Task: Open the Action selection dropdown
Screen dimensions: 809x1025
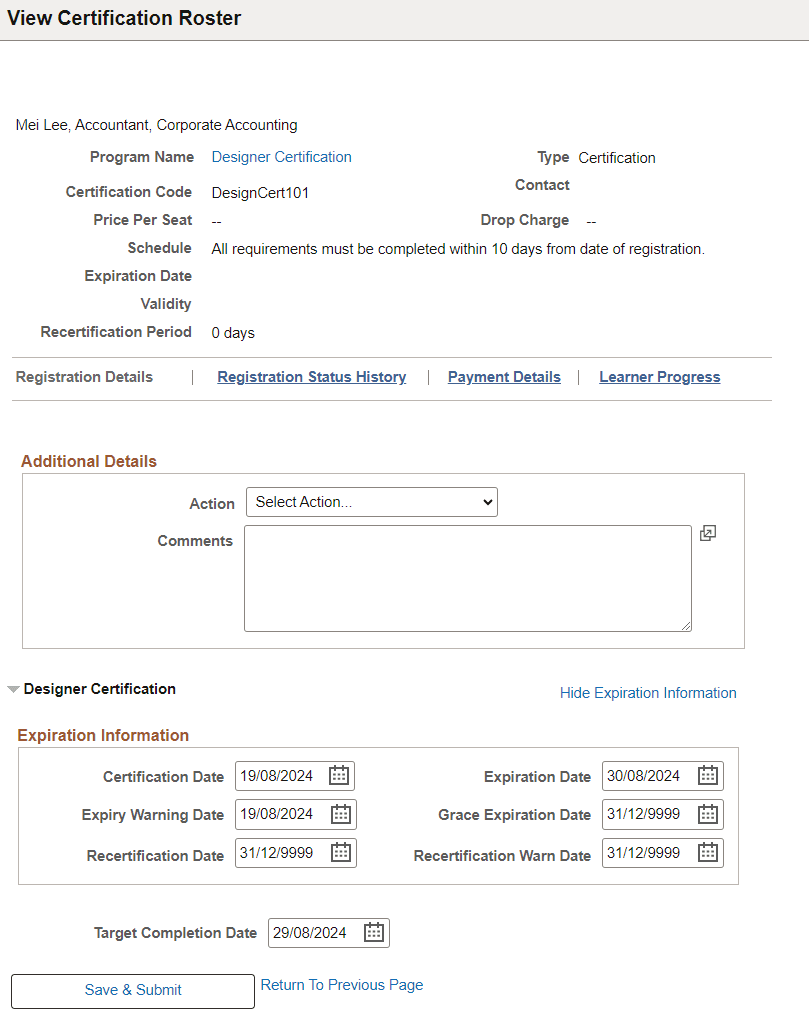Action: [371, 501]
